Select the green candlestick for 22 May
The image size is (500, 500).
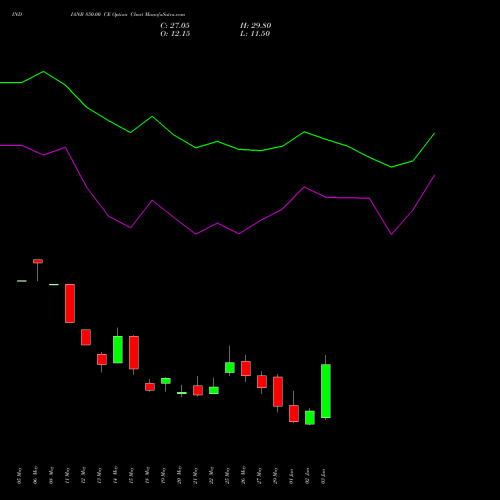[x=214, y=390]
